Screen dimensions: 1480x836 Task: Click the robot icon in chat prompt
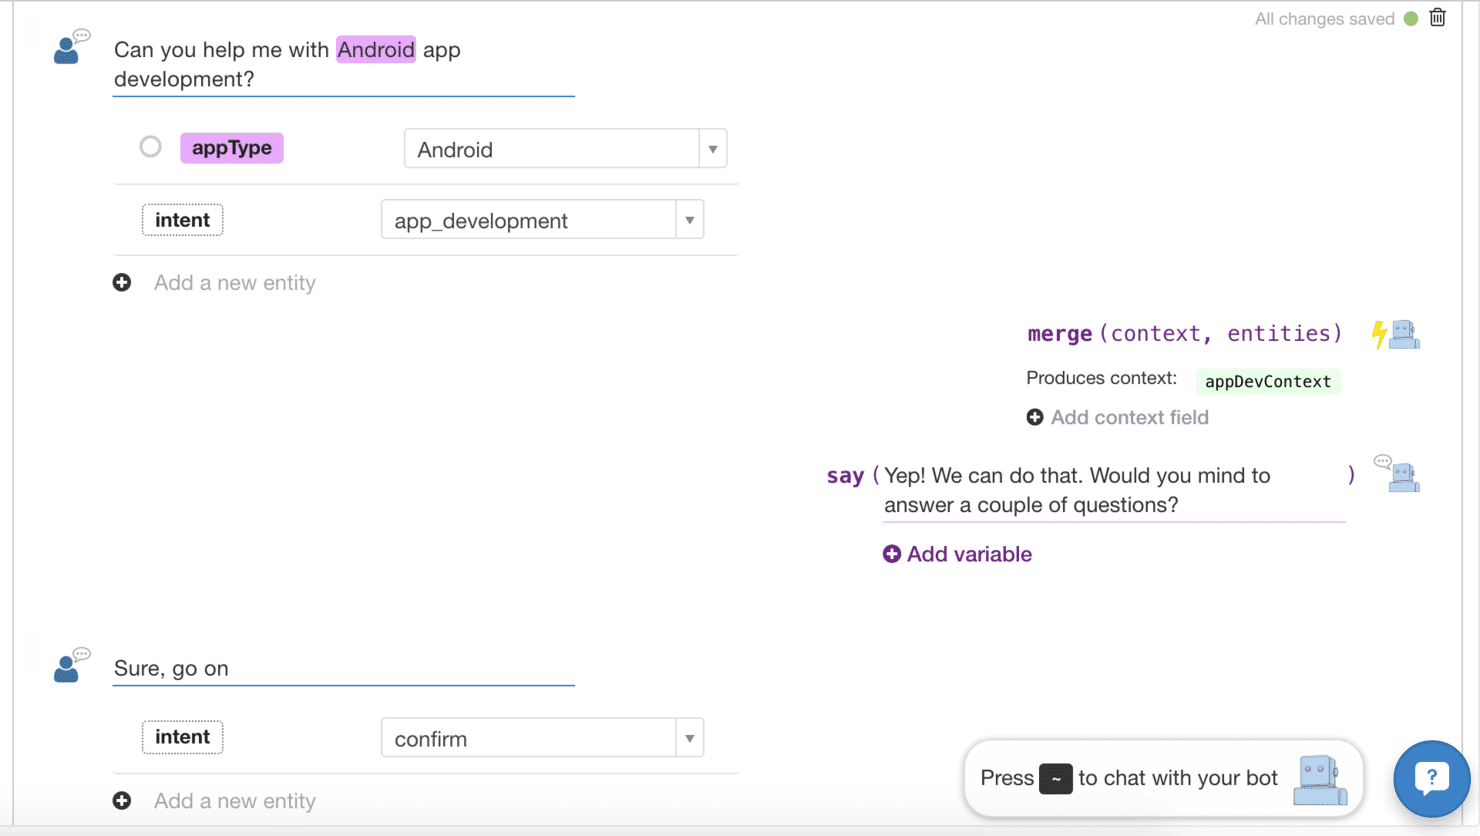[x=1319, y=780]
